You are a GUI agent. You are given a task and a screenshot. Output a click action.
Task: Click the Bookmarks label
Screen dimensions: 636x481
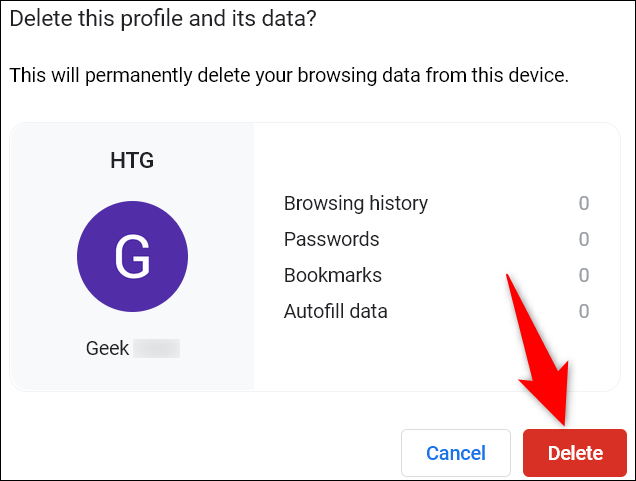pyautogui.click(x=332, y=275)
